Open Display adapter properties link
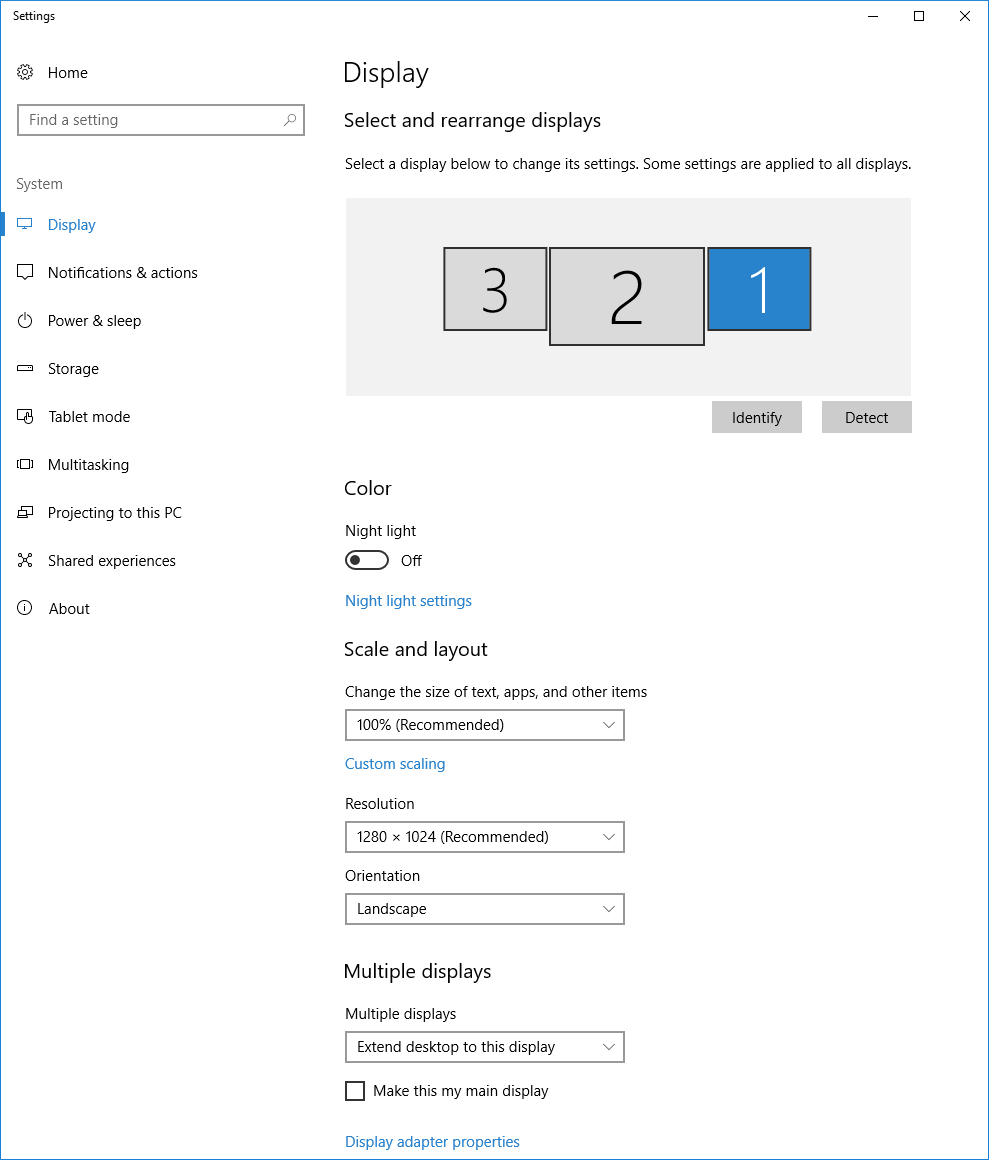The width and height of the screenshot is (989, 1160). (x=432, y=1142)
